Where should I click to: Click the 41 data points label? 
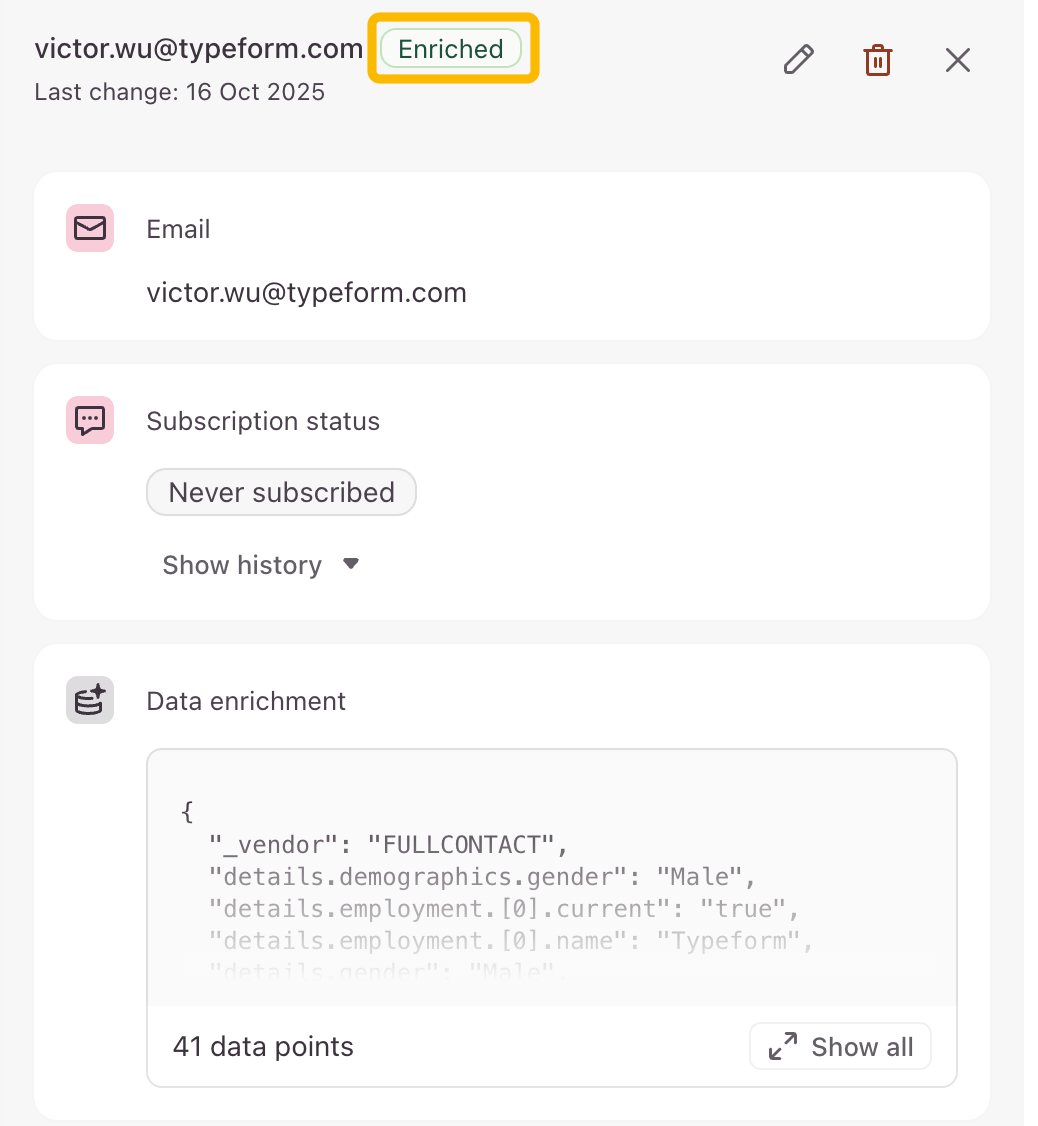[x=263, y=1047]
